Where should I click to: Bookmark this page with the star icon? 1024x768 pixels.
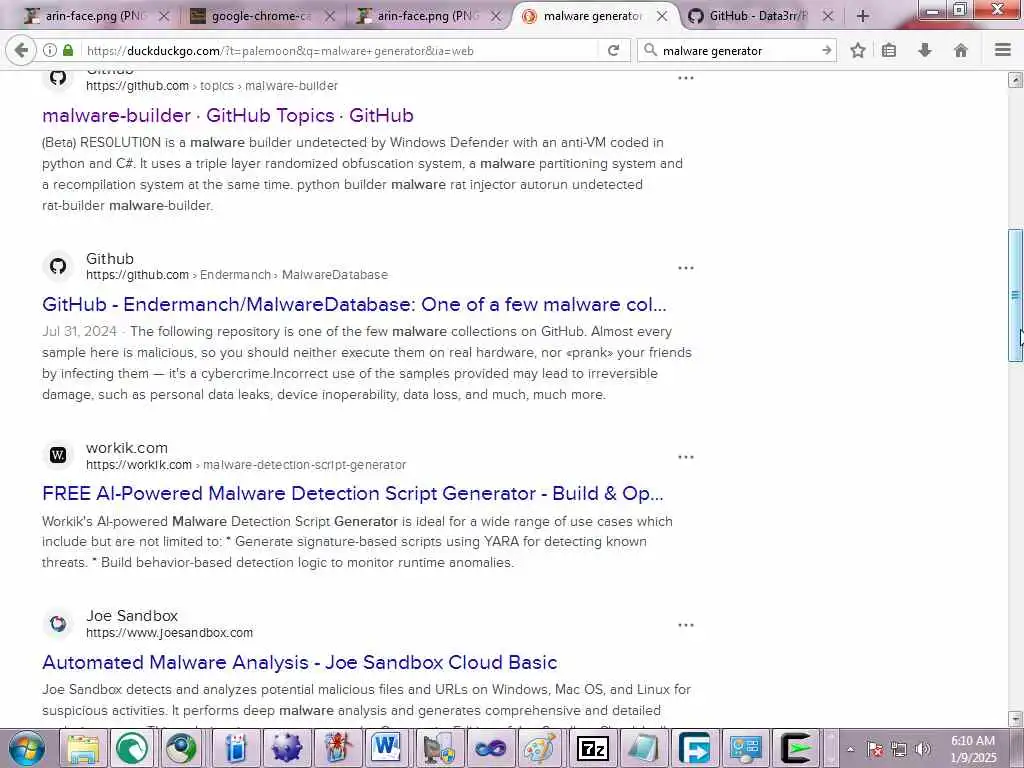pos(857,50)
